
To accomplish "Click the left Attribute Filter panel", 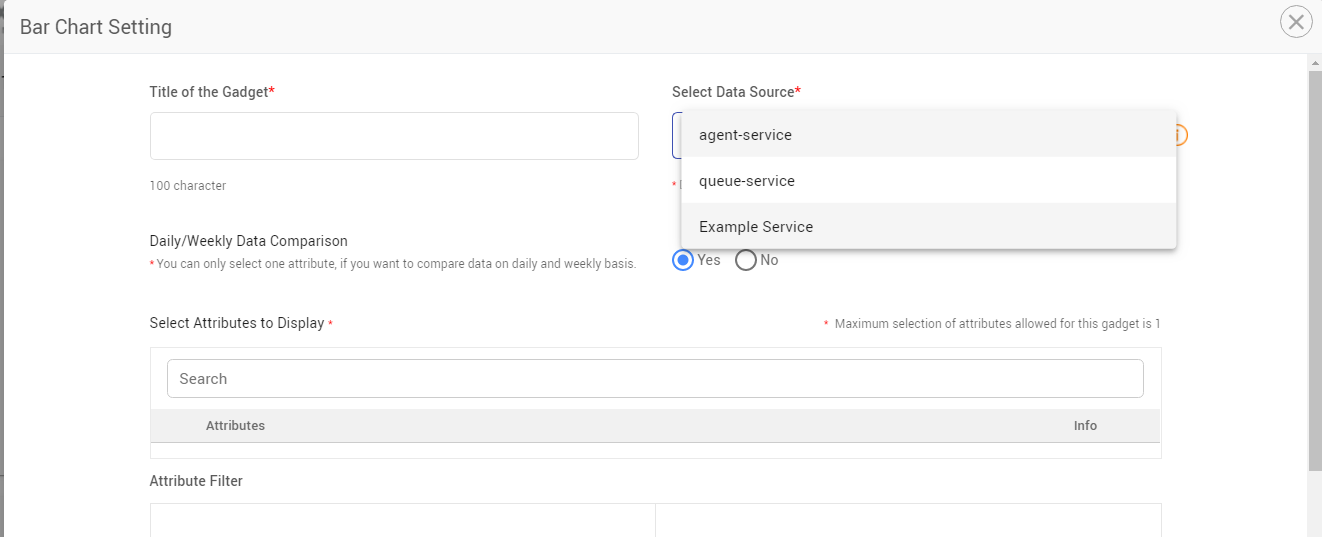I will pos(402,520).
